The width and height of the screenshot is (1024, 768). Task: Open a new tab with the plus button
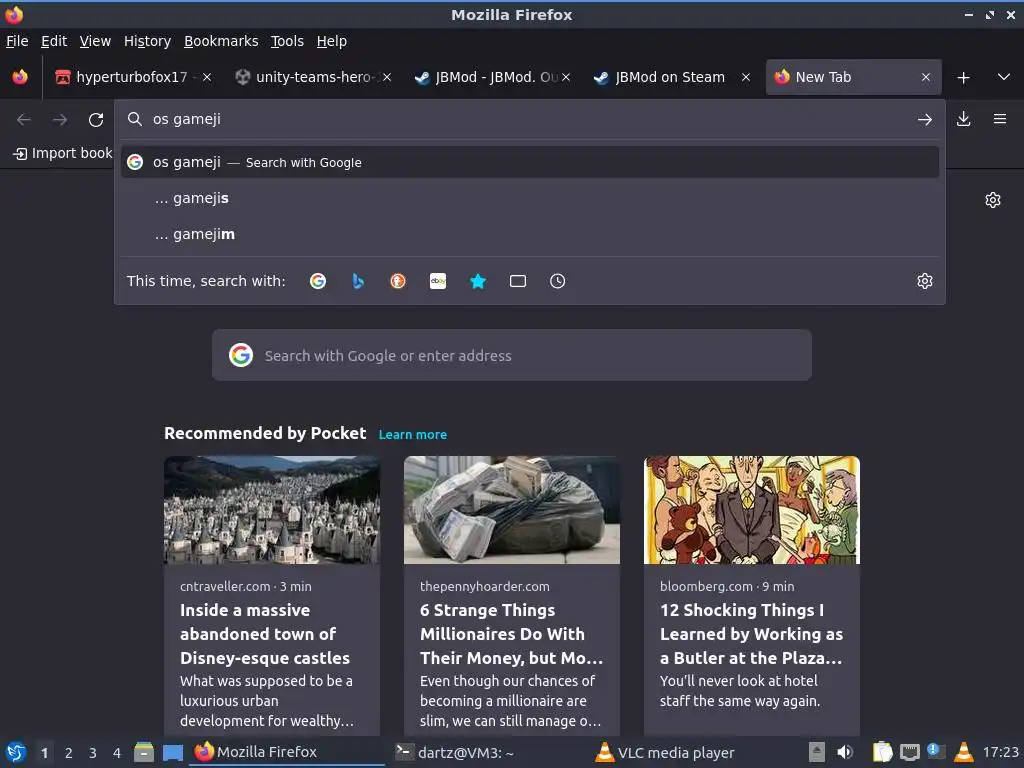pyautogui.click(x=963, y=78)
